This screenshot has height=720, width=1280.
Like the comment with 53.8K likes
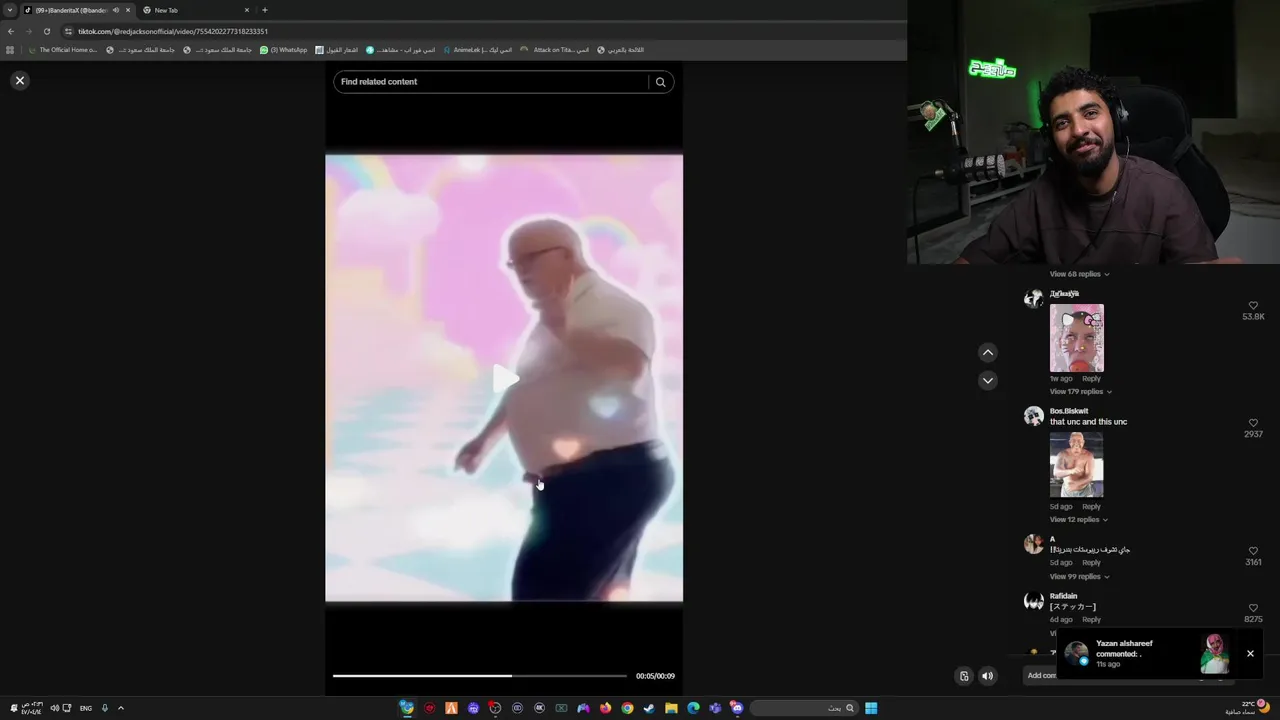click(1253, 306)
